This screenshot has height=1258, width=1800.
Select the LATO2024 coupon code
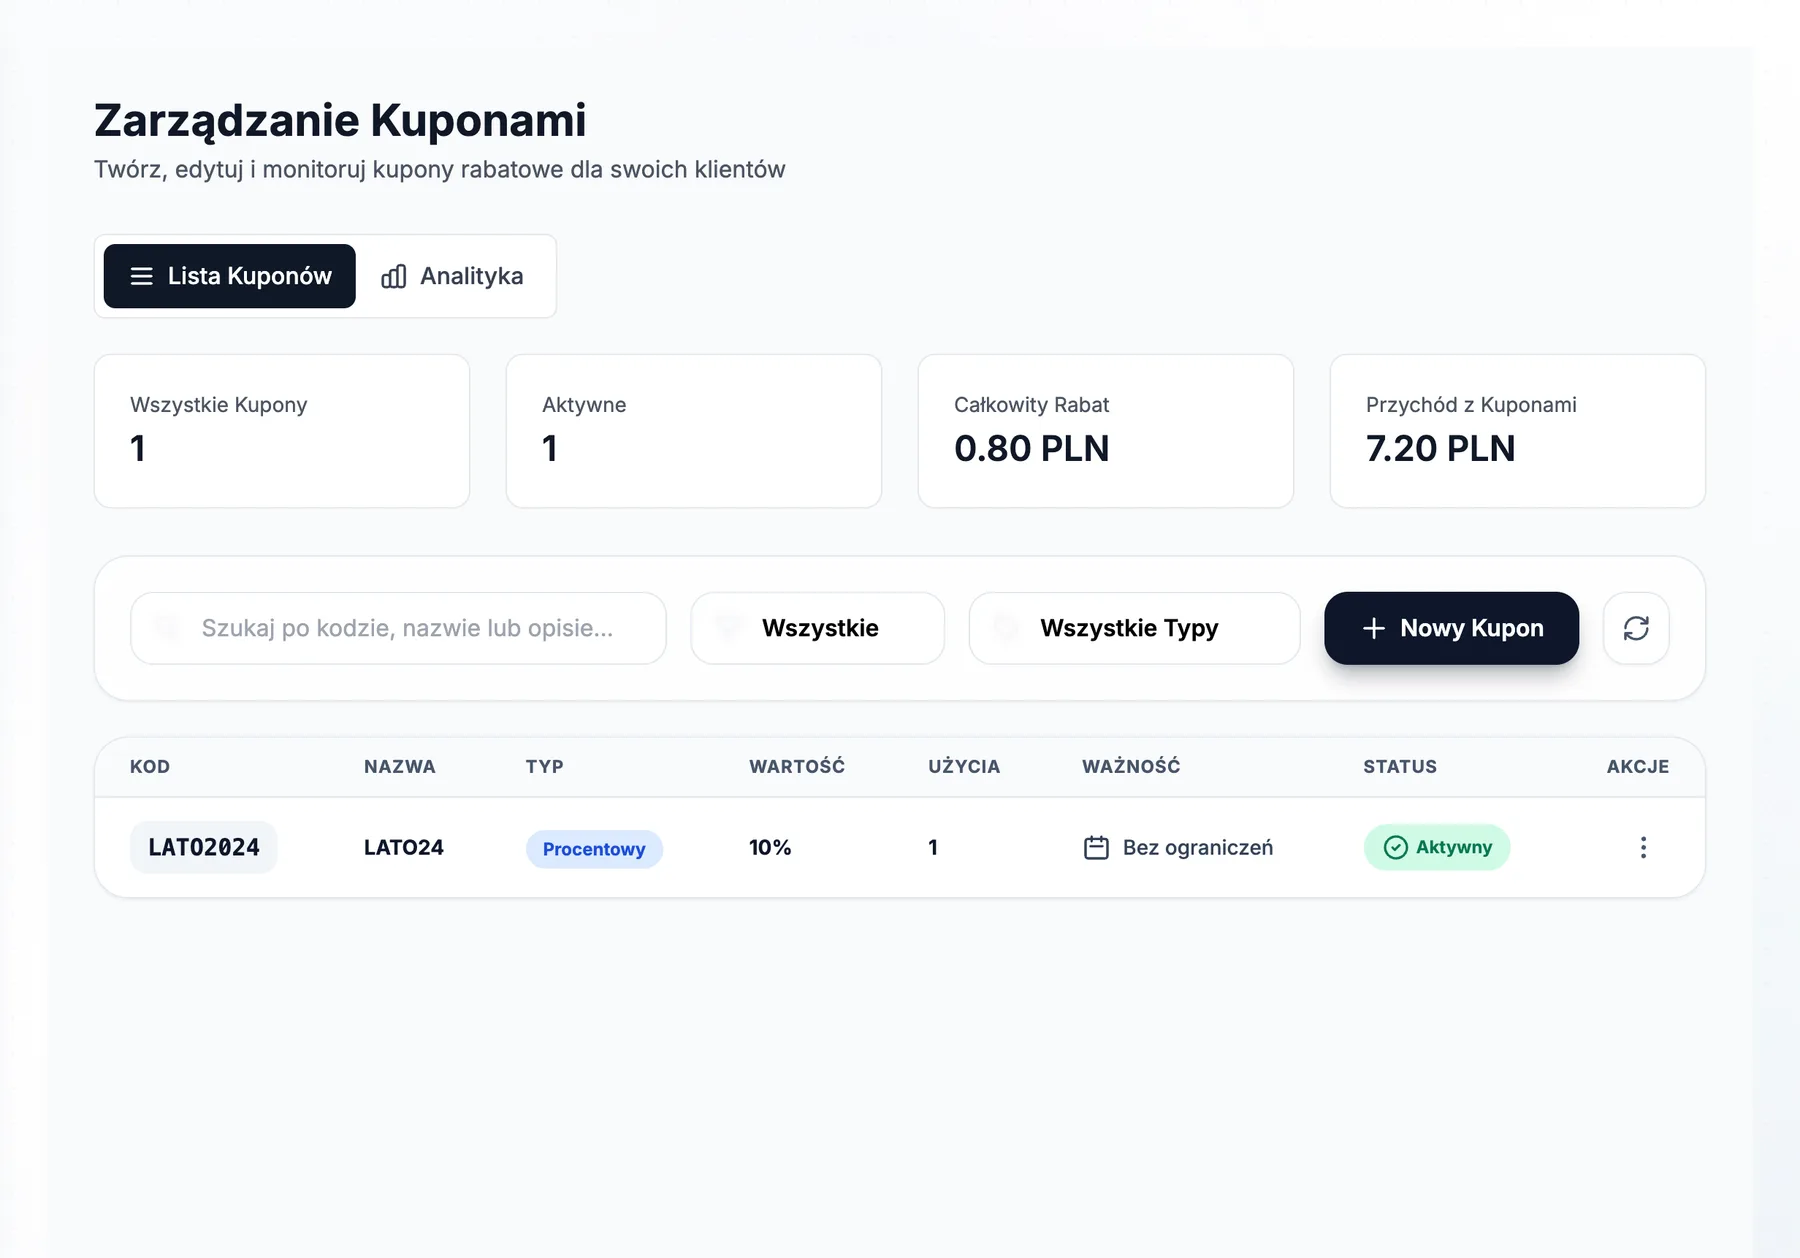204,848
